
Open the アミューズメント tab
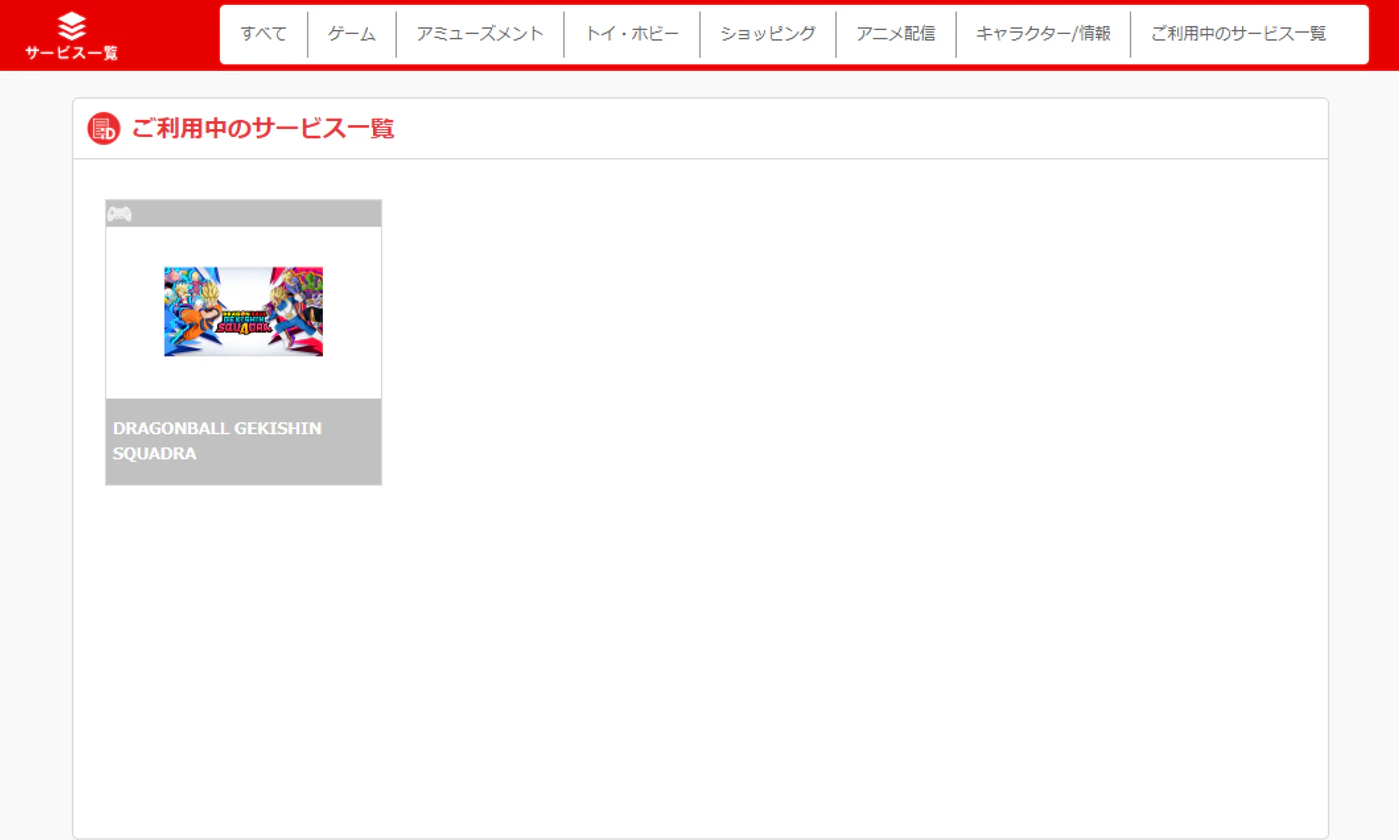click(480, 34)
